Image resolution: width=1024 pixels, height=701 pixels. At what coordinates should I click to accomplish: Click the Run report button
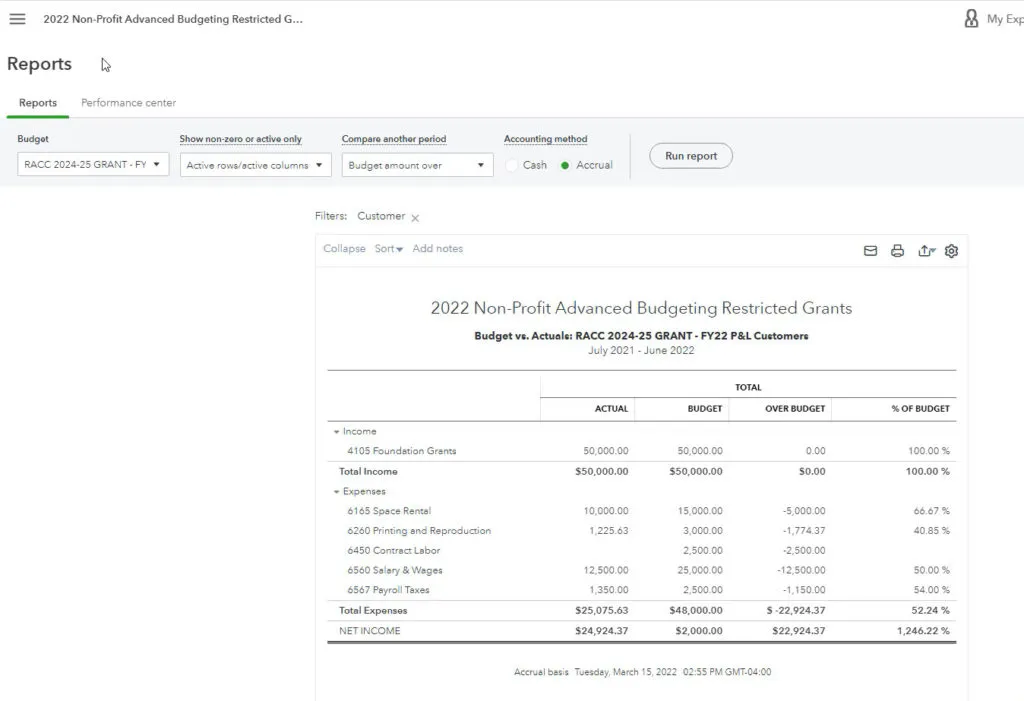691,156
